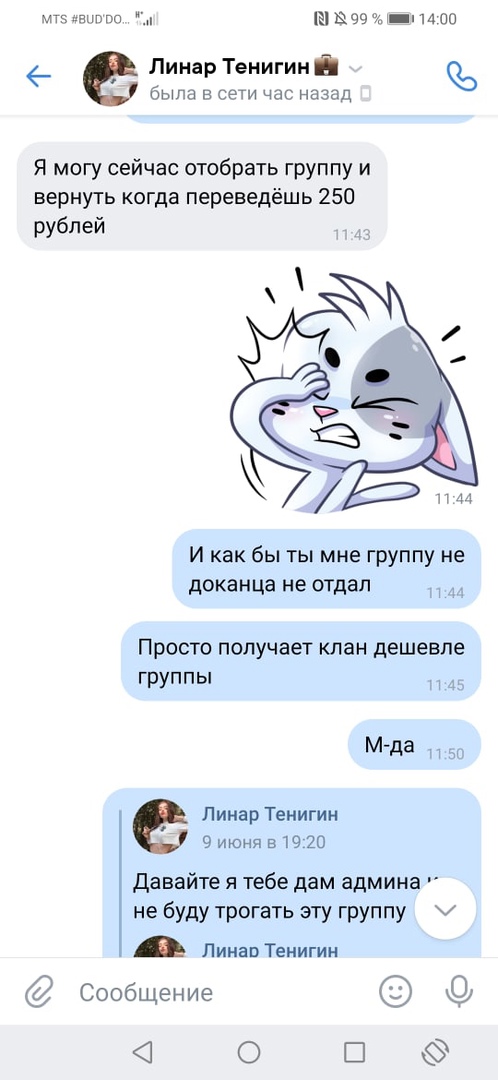Tap the angry rabbit sticker
The width and height of the screenshot is (498, 1080).
(x=353, y=391)
